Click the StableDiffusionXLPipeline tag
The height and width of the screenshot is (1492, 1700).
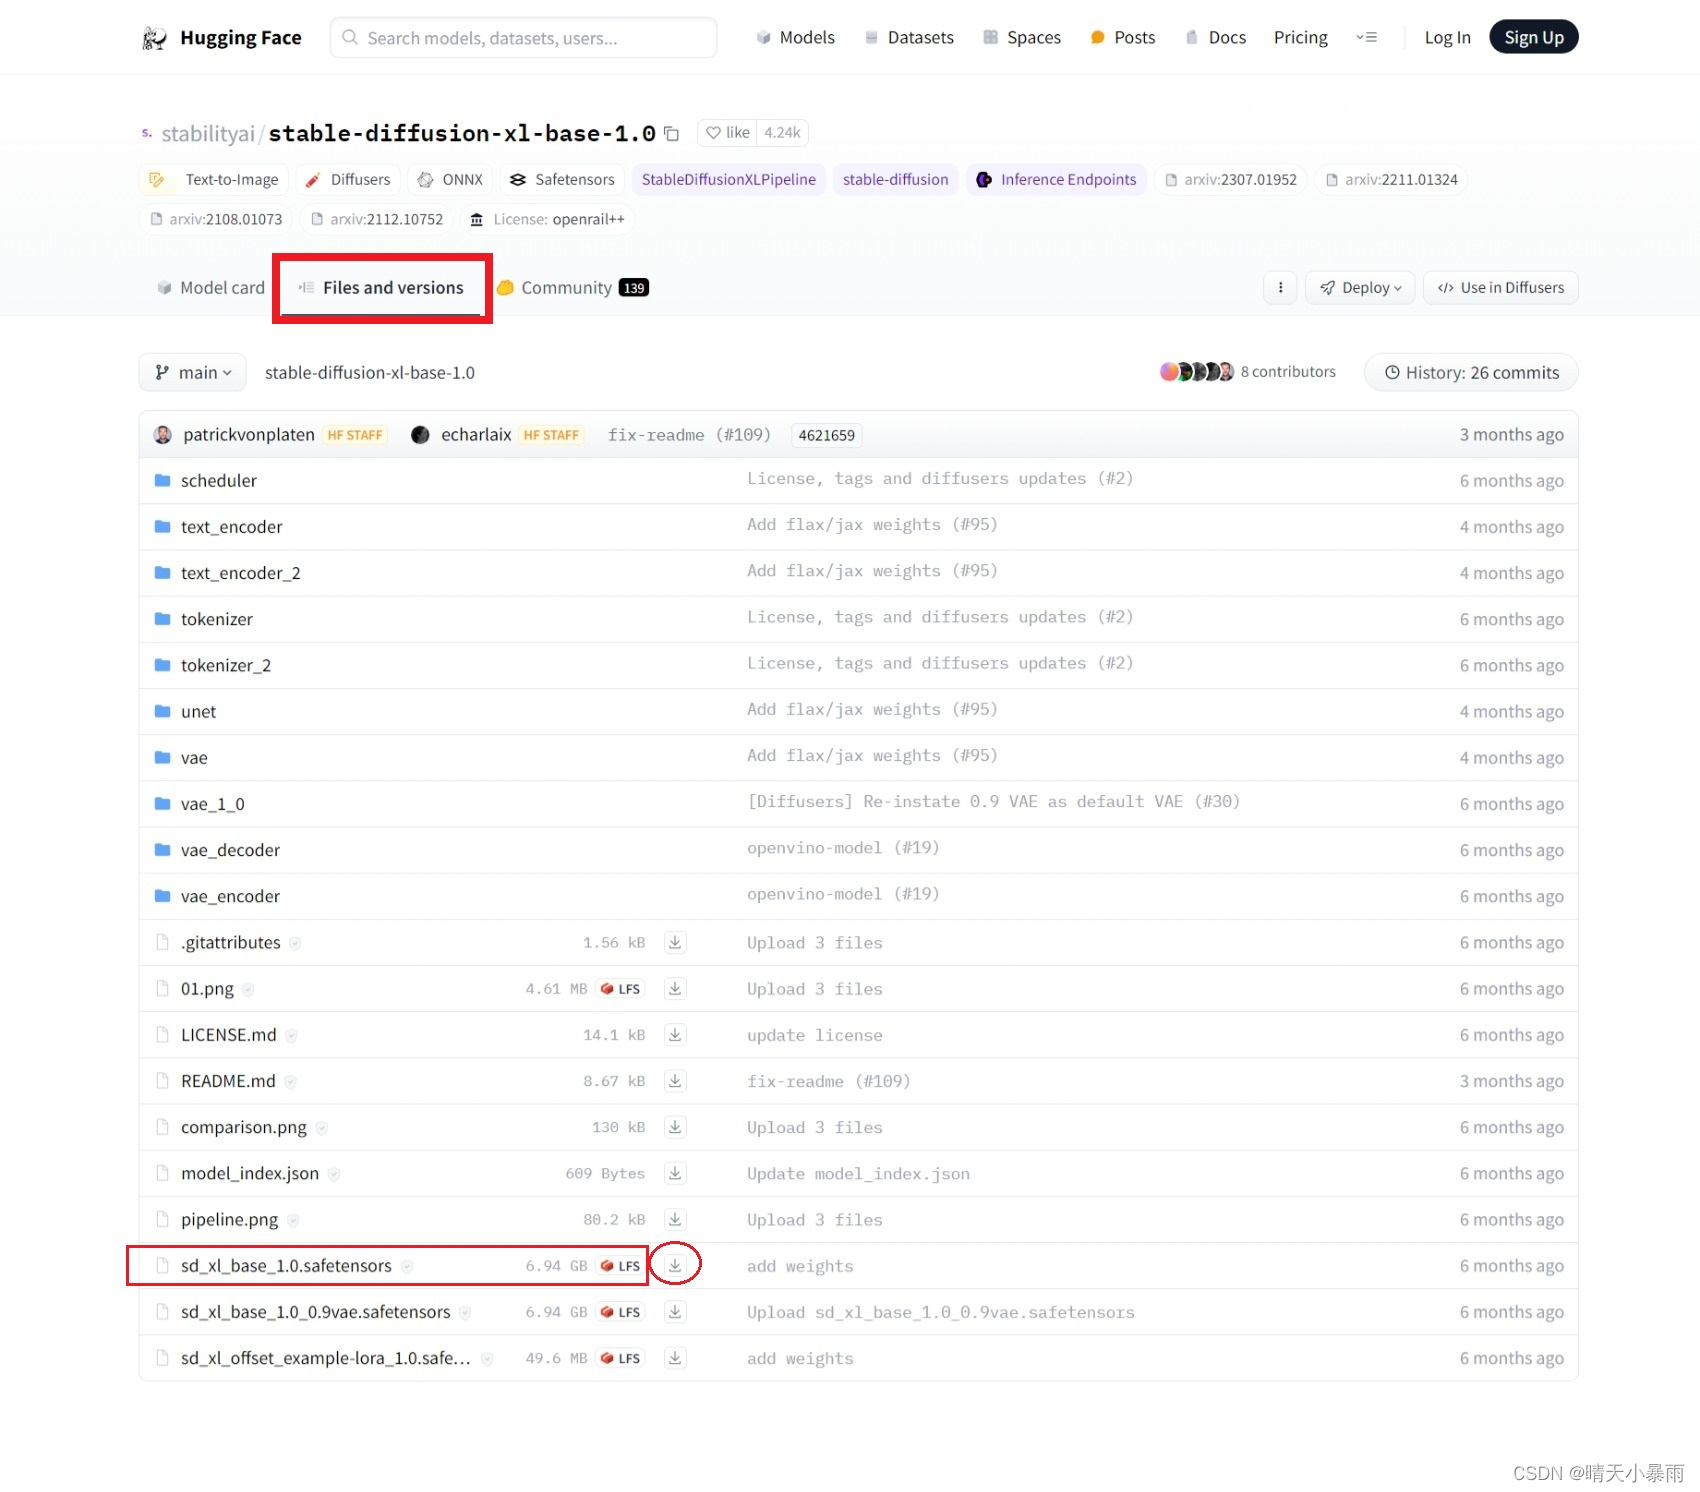(729, 180)
